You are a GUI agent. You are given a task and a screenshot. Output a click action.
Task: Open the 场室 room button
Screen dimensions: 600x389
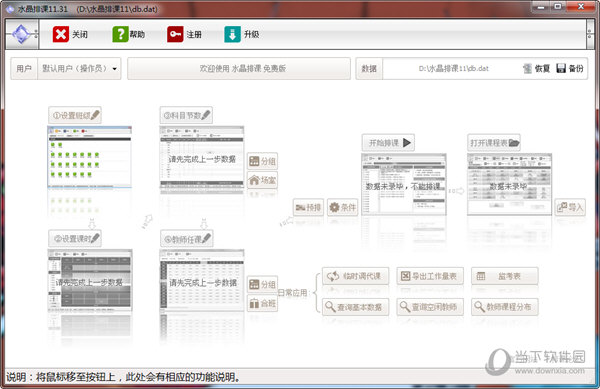[262, 180]
